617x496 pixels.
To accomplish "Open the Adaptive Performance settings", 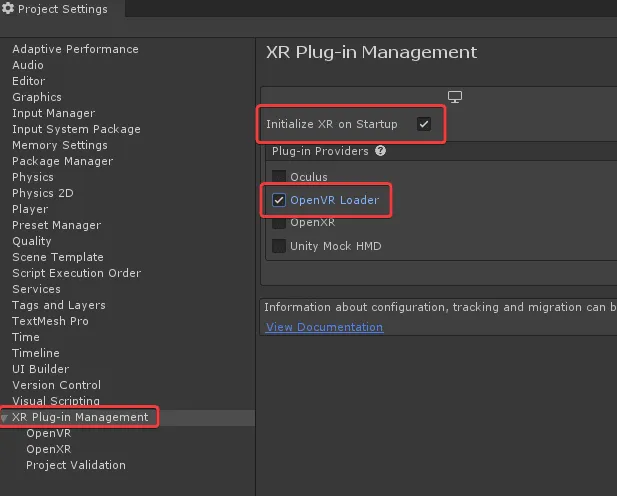I will pos(75,49).
